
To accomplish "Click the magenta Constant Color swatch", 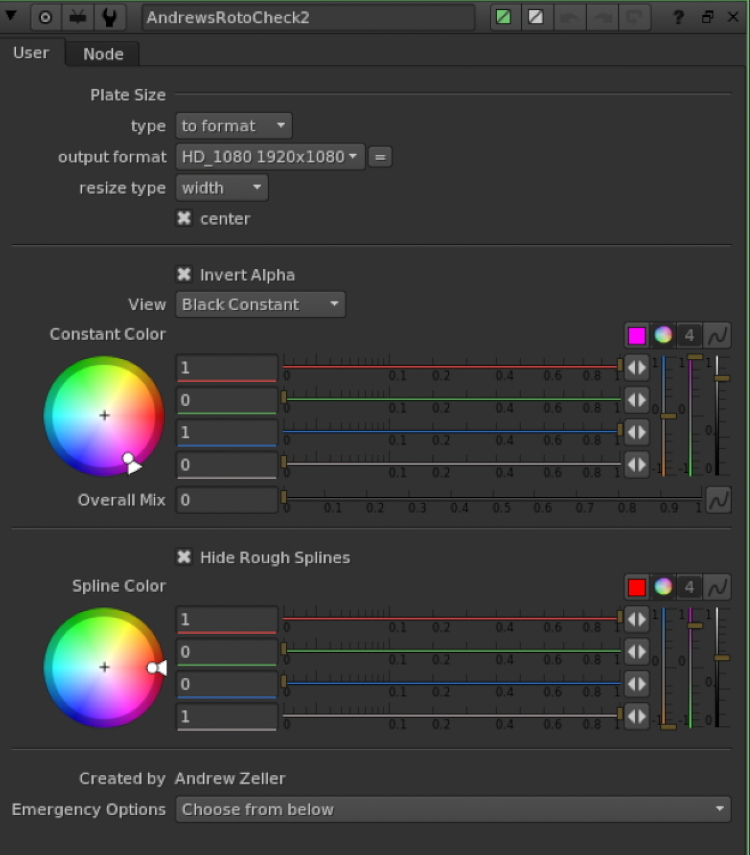I will [x=636, y=335].
